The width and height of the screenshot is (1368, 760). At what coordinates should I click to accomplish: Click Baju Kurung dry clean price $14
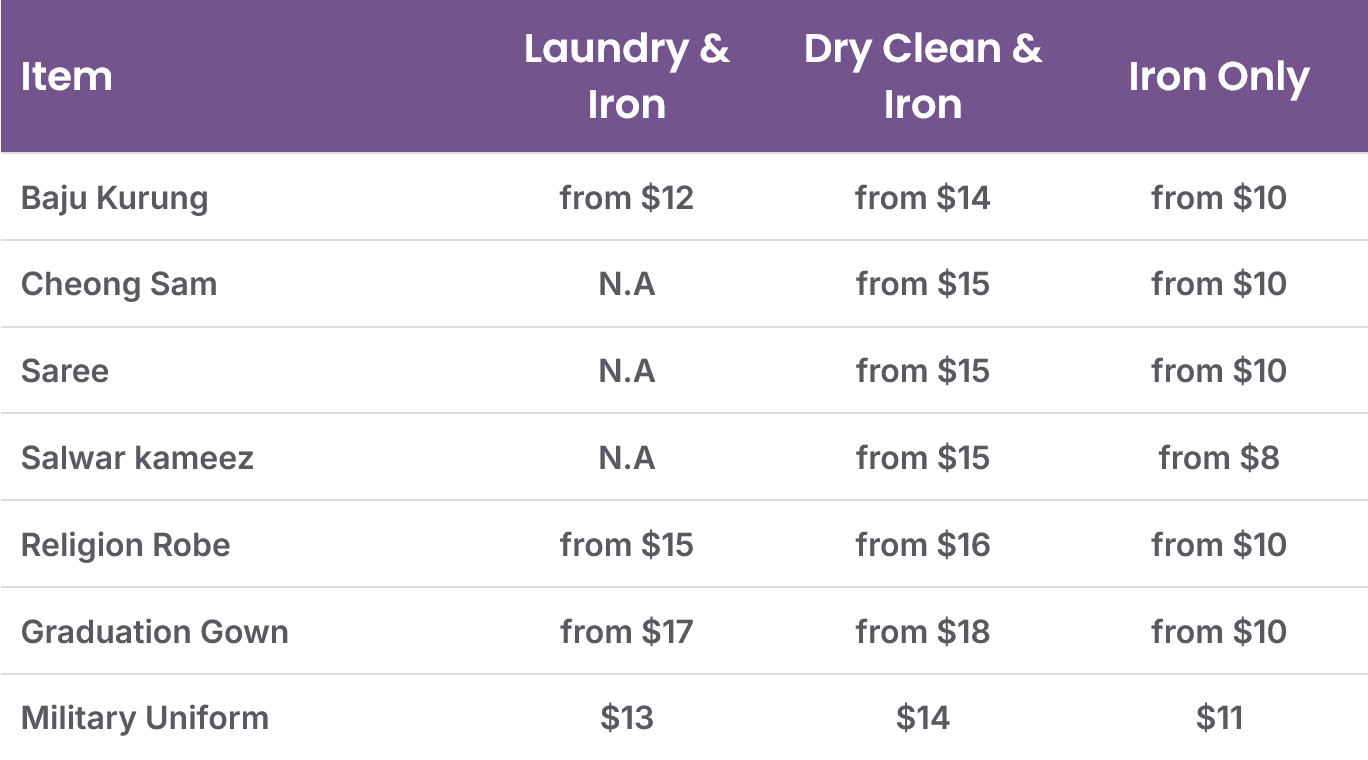point(923,198)
